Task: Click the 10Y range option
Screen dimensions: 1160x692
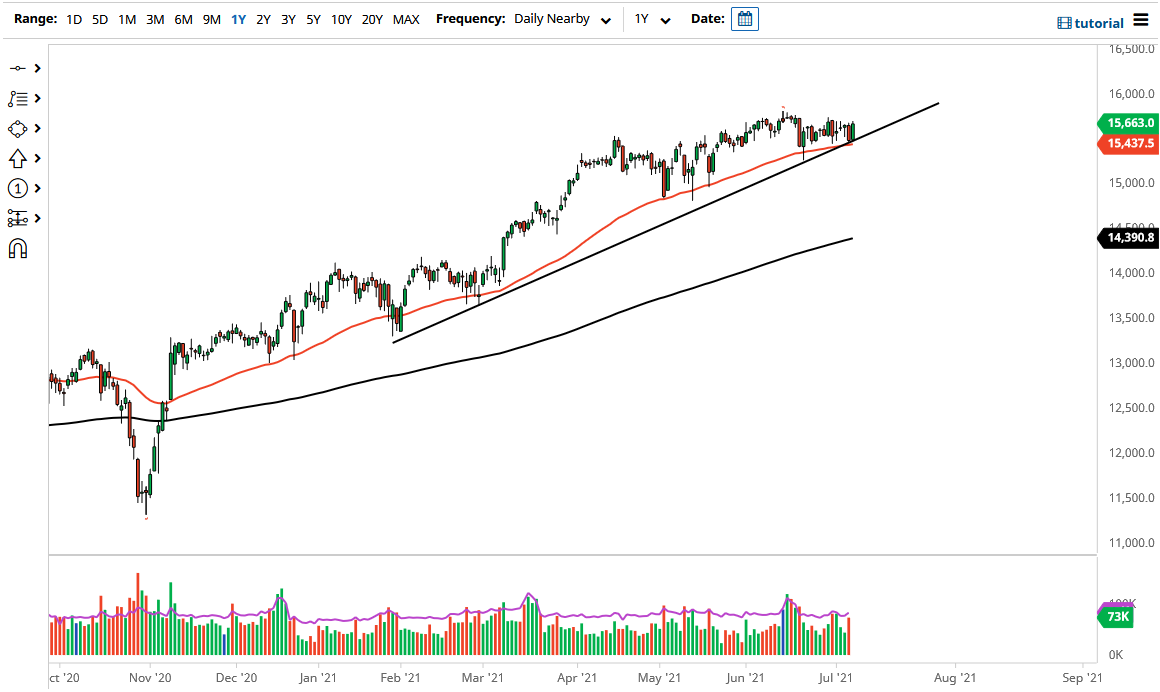Action: coord(340,19)
